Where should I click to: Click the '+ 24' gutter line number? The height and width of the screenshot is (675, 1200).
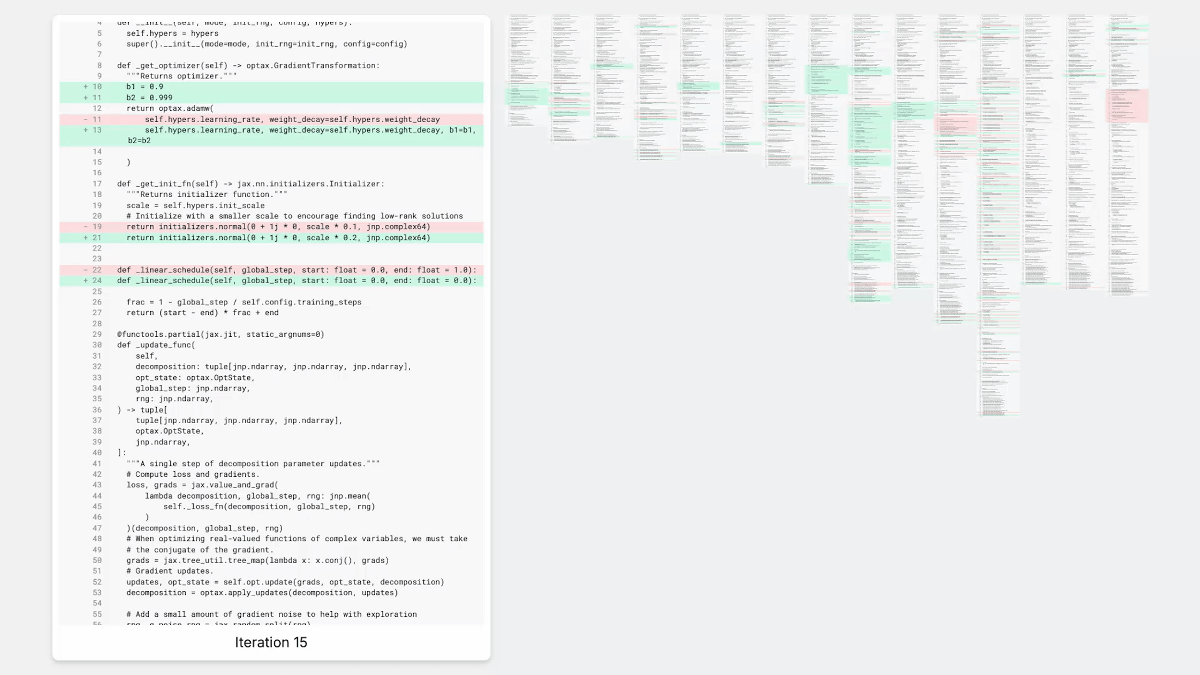click(x=93, y=281)
